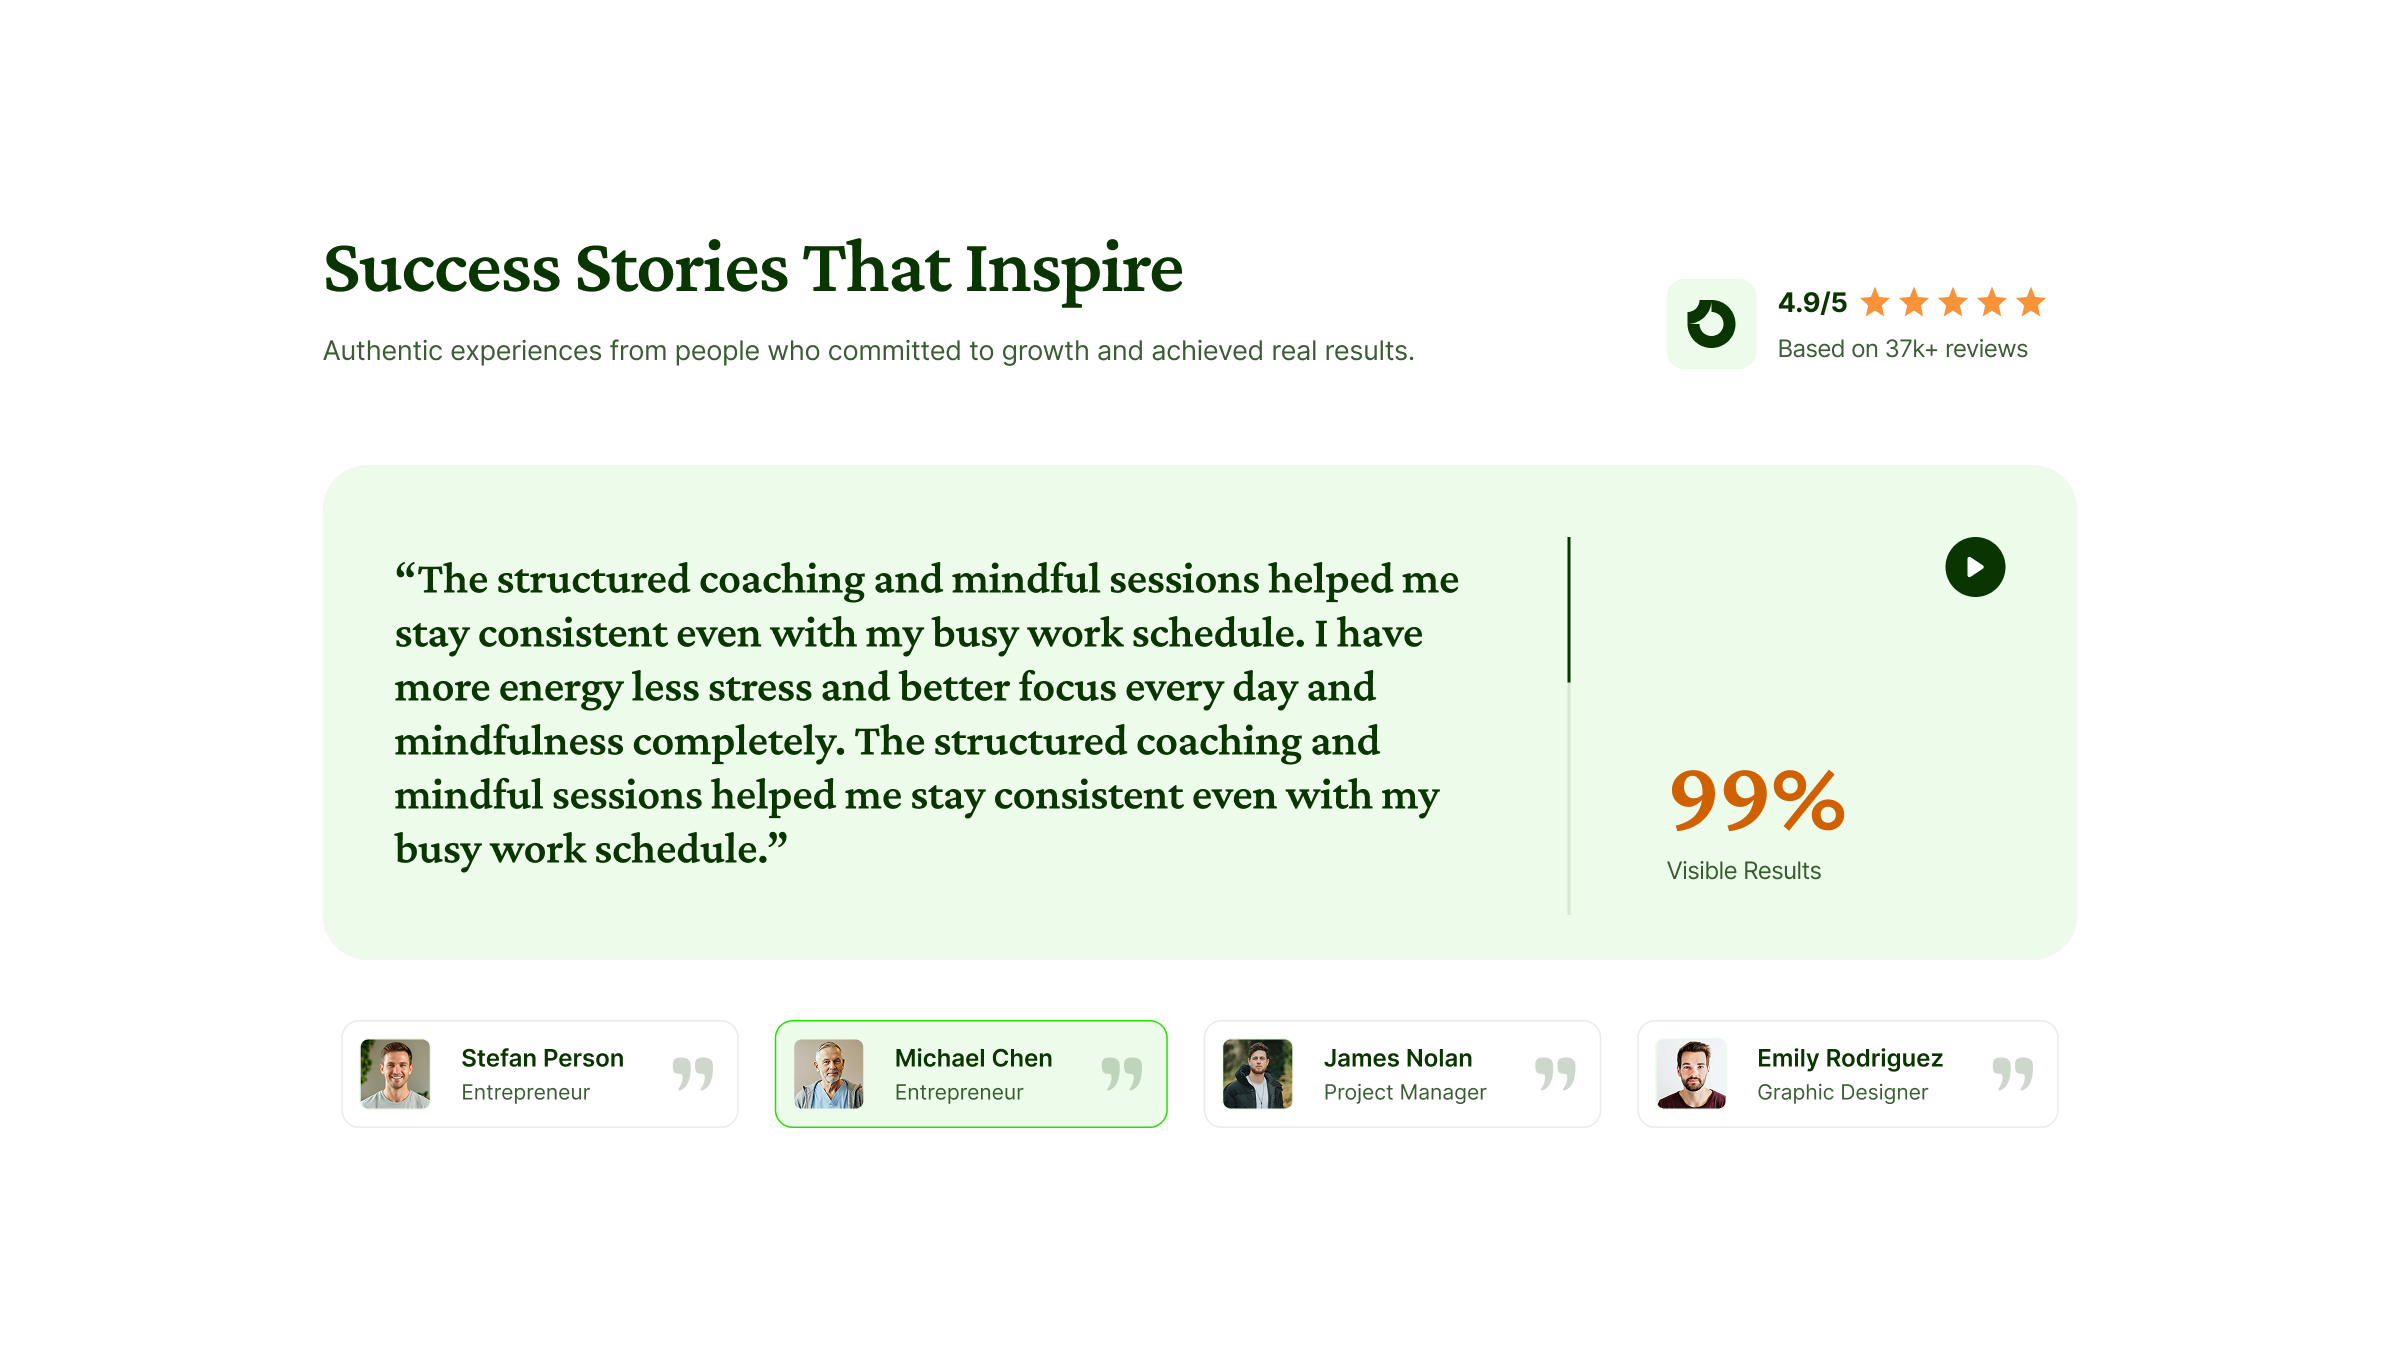Play the video testimonial
This screenshot has height=1350, width=2400.
[1973, 566]
